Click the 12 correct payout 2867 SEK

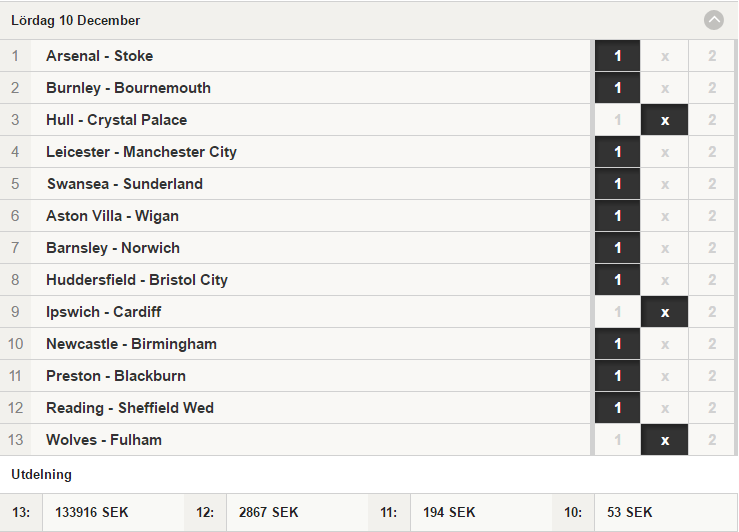click(269, 512)
